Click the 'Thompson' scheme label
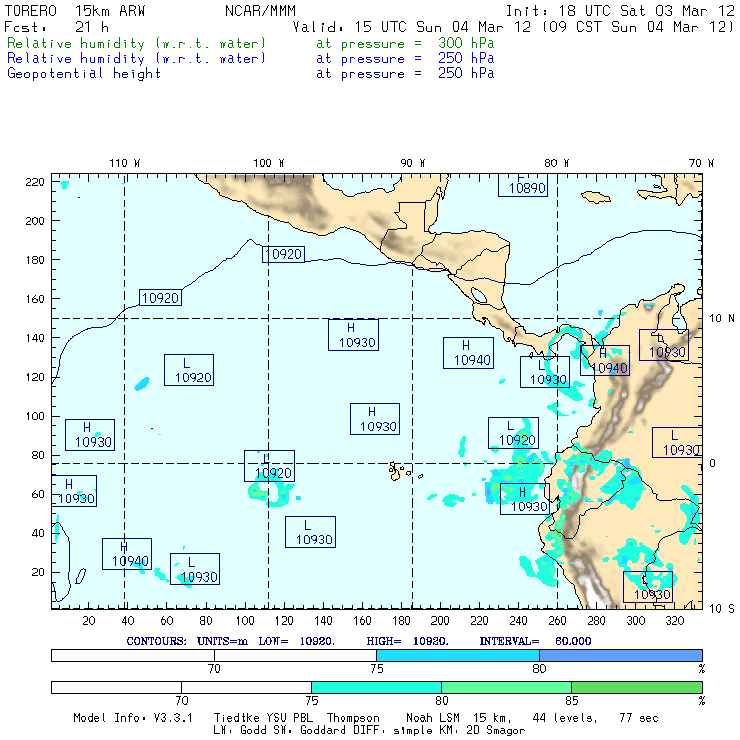Image resolution: width=740 pixels, height=740 pixels. pyautogui.click(x=353, y=718)
